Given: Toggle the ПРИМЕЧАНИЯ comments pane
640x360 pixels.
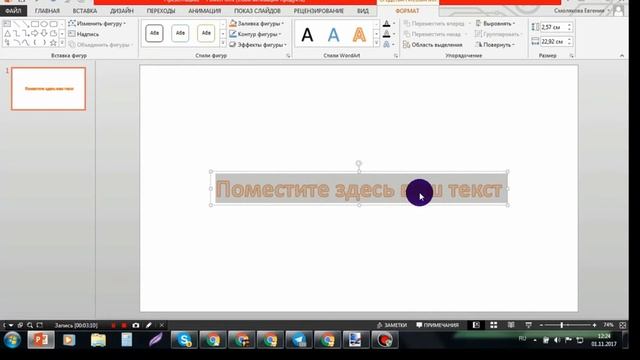Looking at the screenshot, I should (x=437, y=325).
